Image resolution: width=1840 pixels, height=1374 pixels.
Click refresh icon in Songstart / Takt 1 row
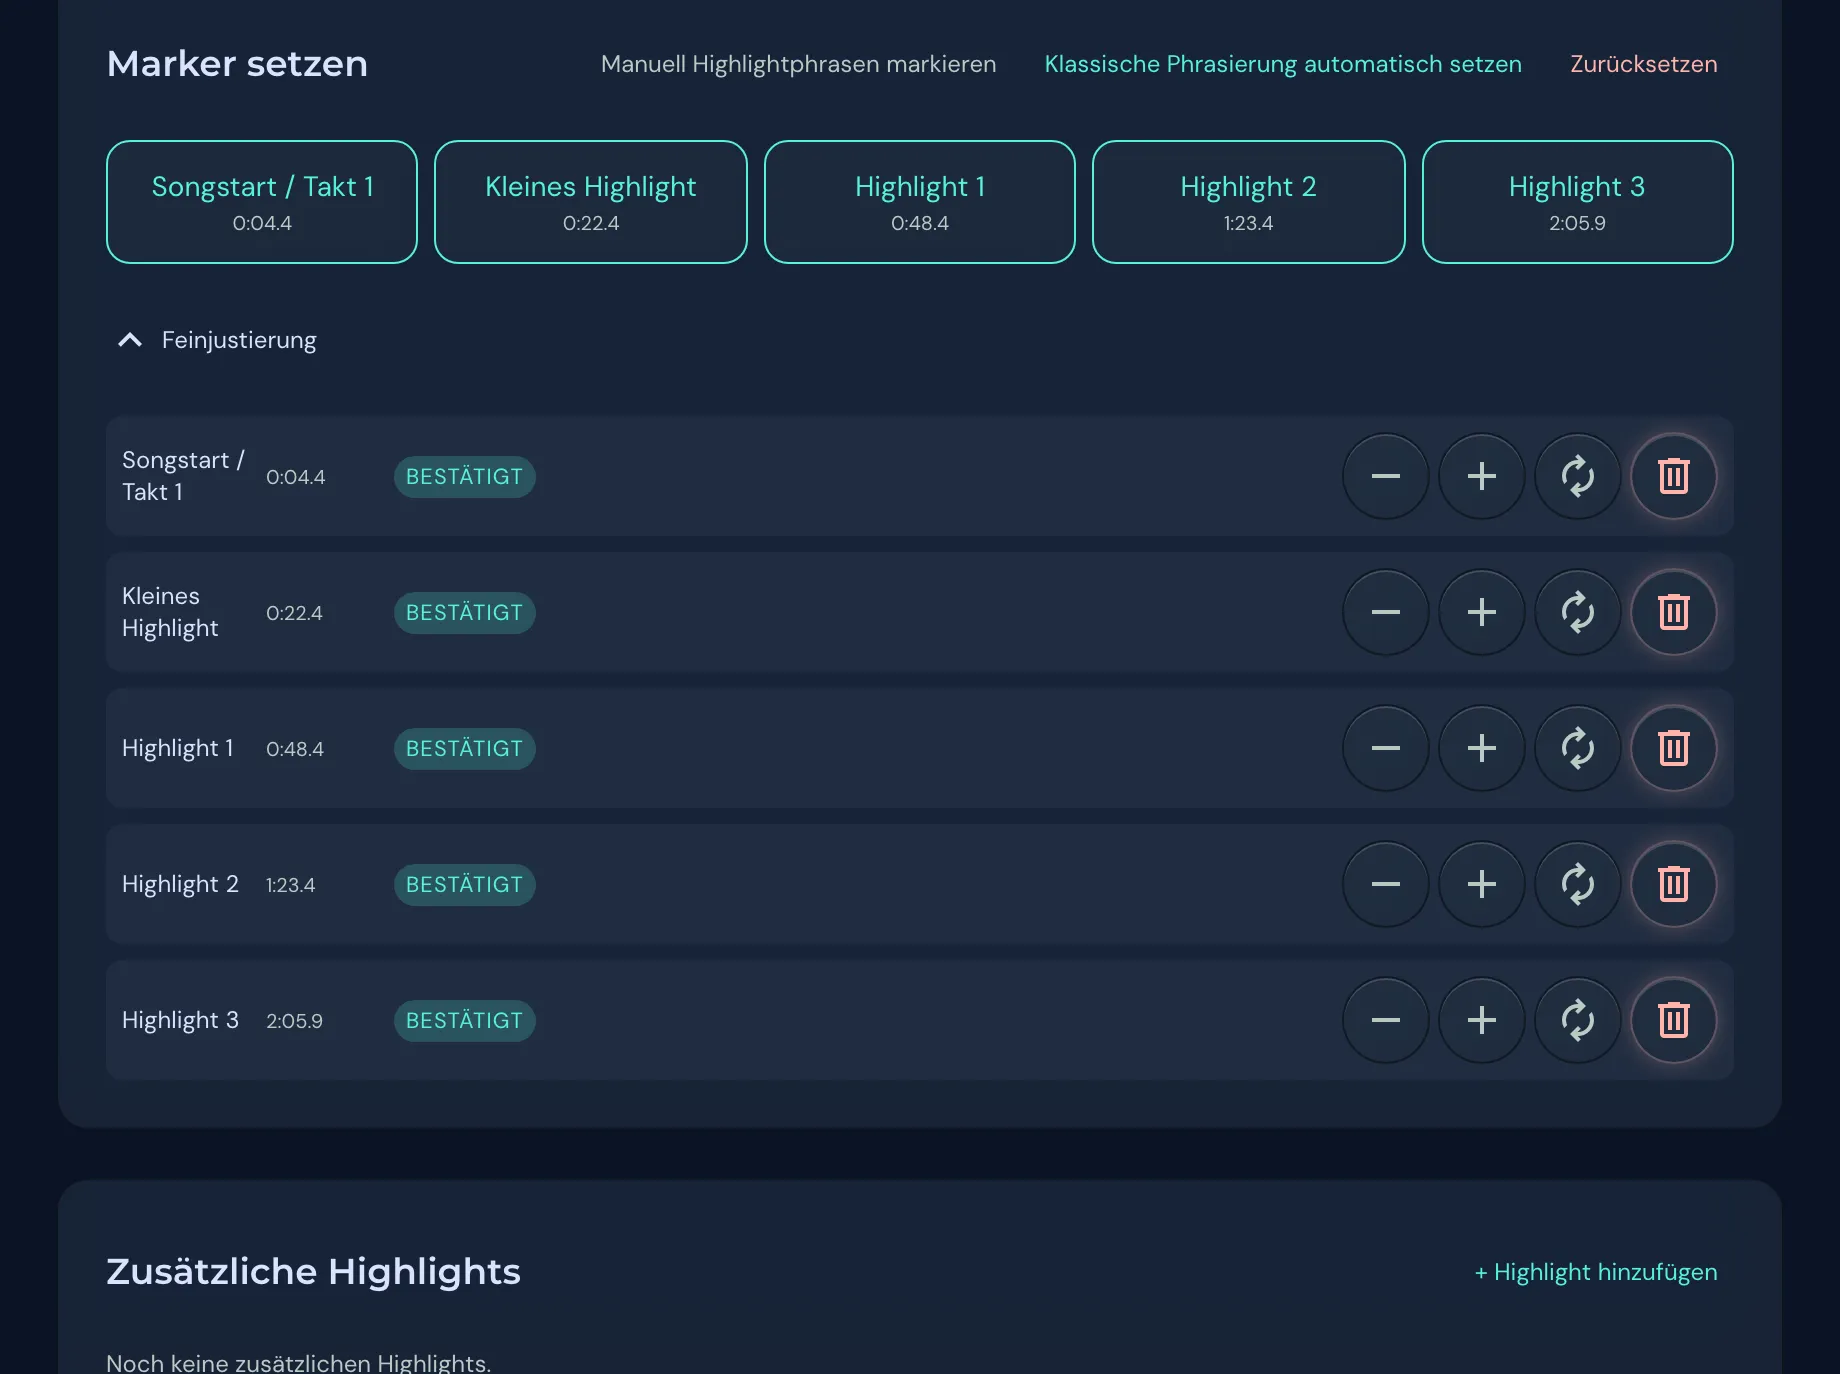[1577, 476]
